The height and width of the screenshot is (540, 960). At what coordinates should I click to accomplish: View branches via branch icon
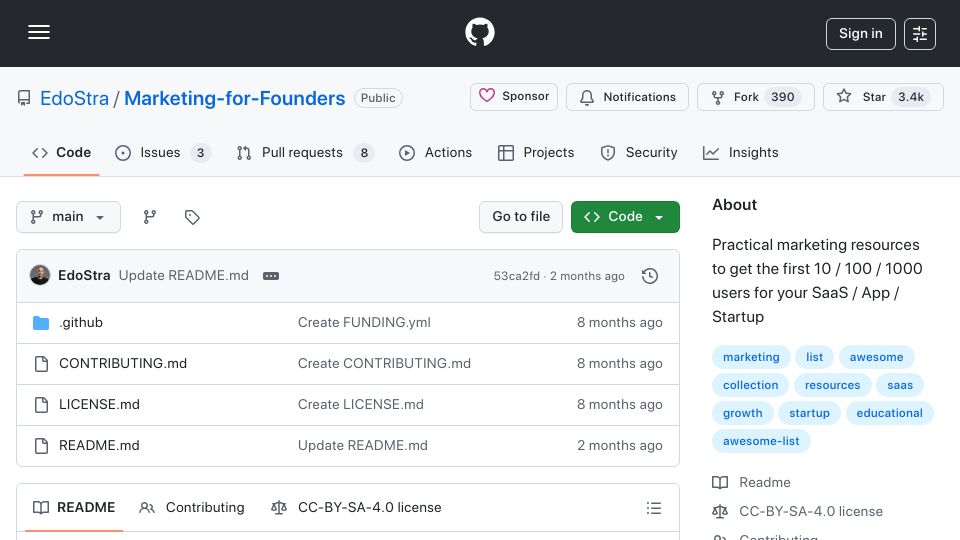click(x=149, y=217)
